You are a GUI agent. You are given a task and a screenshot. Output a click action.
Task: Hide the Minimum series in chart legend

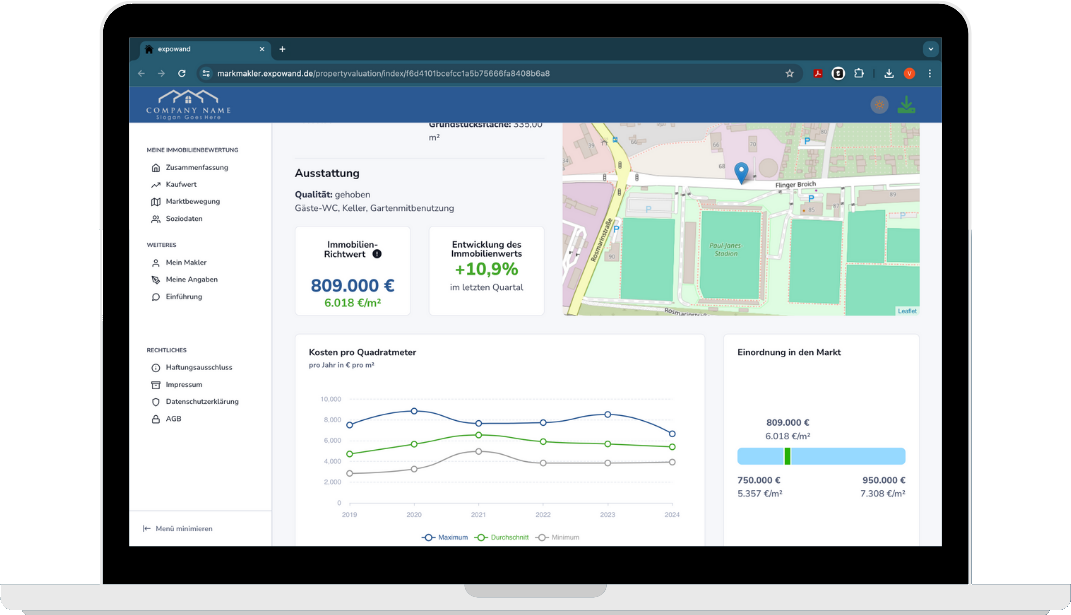(558, 537)
